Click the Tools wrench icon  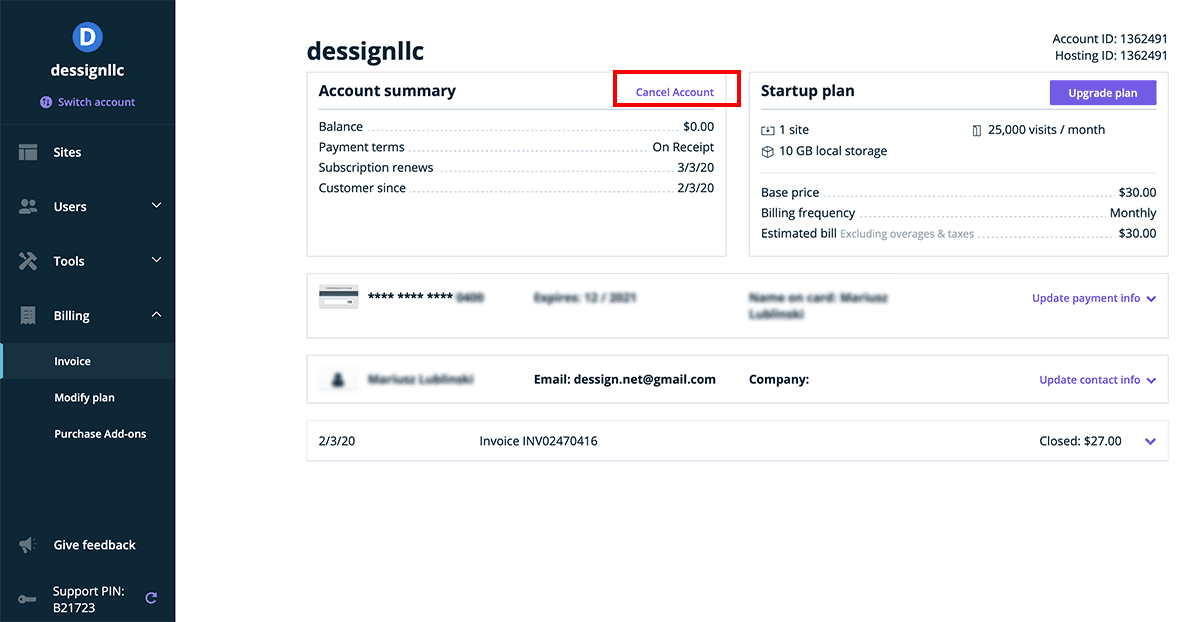(28, 261)
